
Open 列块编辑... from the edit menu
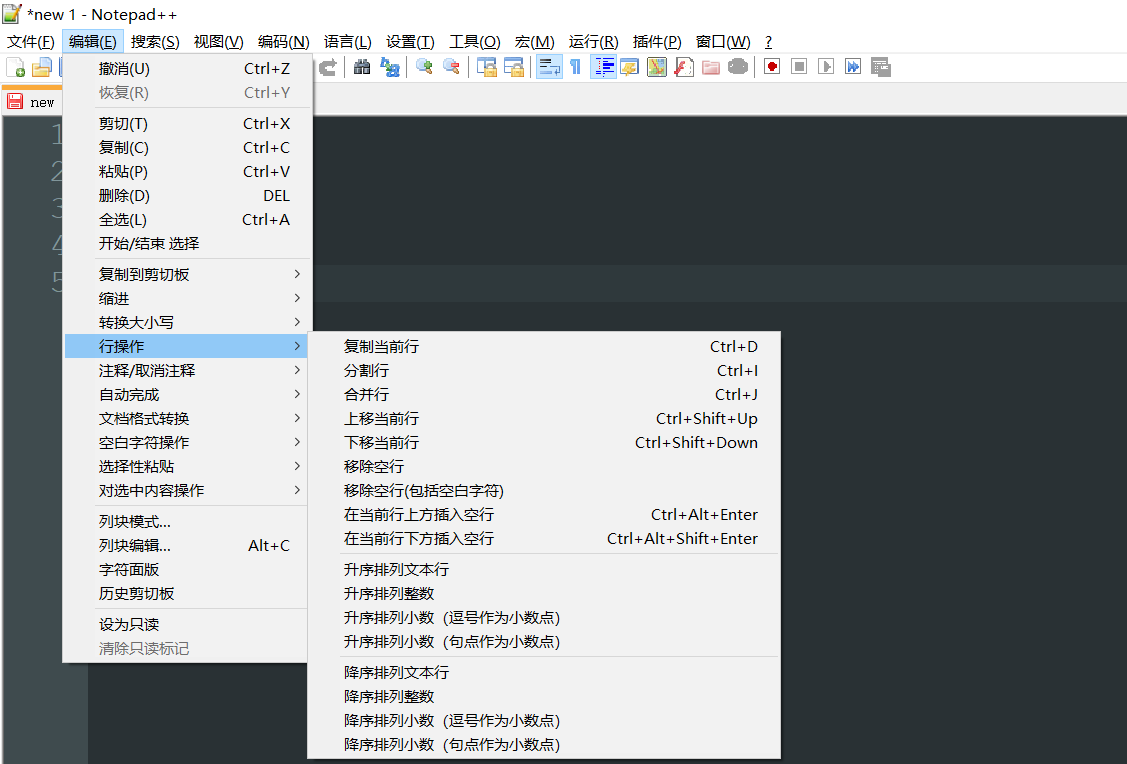tap(188, 546)
